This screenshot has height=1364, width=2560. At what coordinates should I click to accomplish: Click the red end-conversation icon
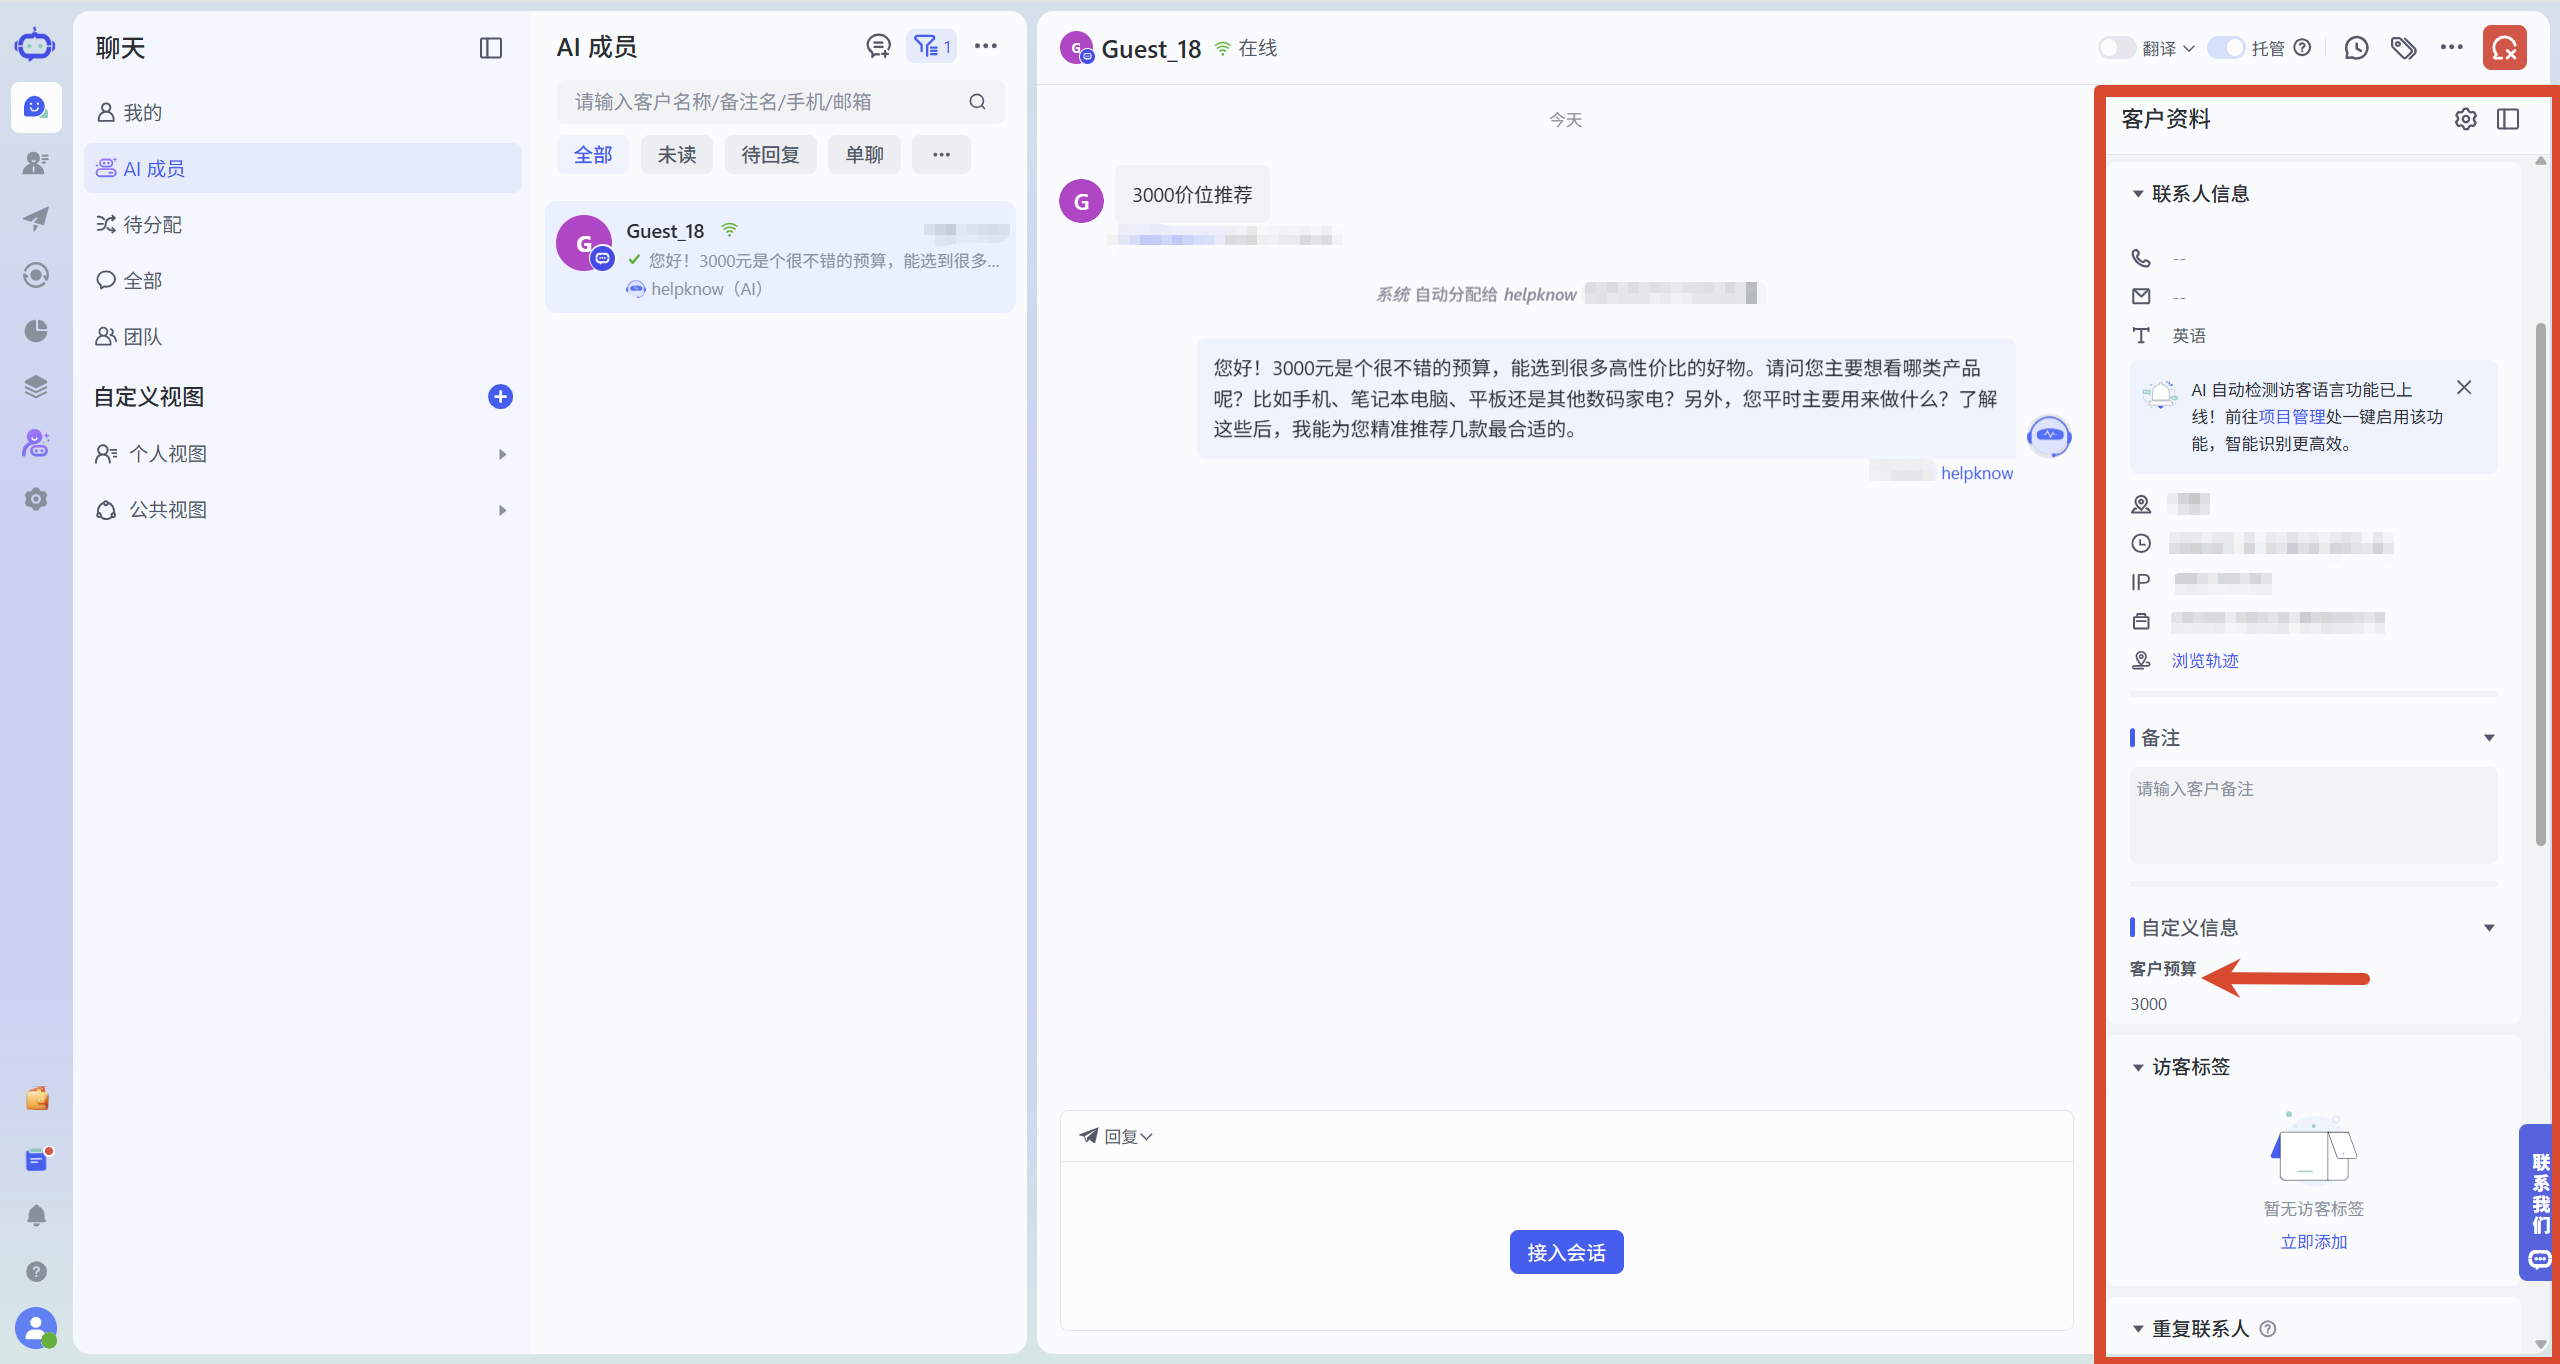[2504, 48]
